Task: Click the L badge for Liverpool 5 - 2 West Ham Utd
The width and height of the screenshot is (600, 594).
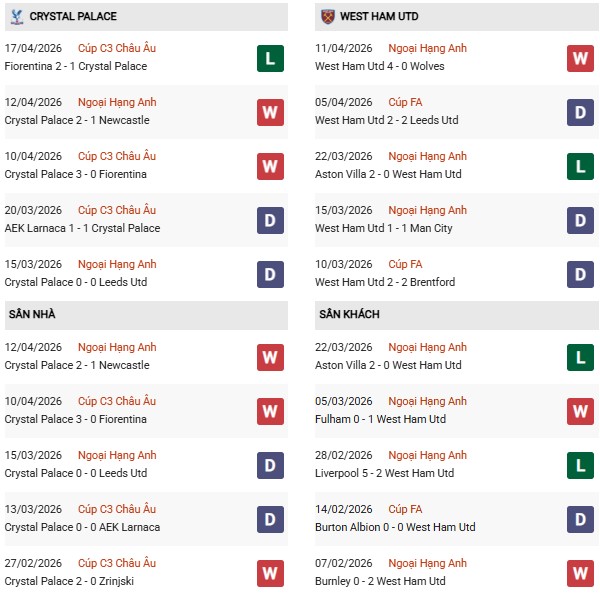Action: (x=581, y=465)
